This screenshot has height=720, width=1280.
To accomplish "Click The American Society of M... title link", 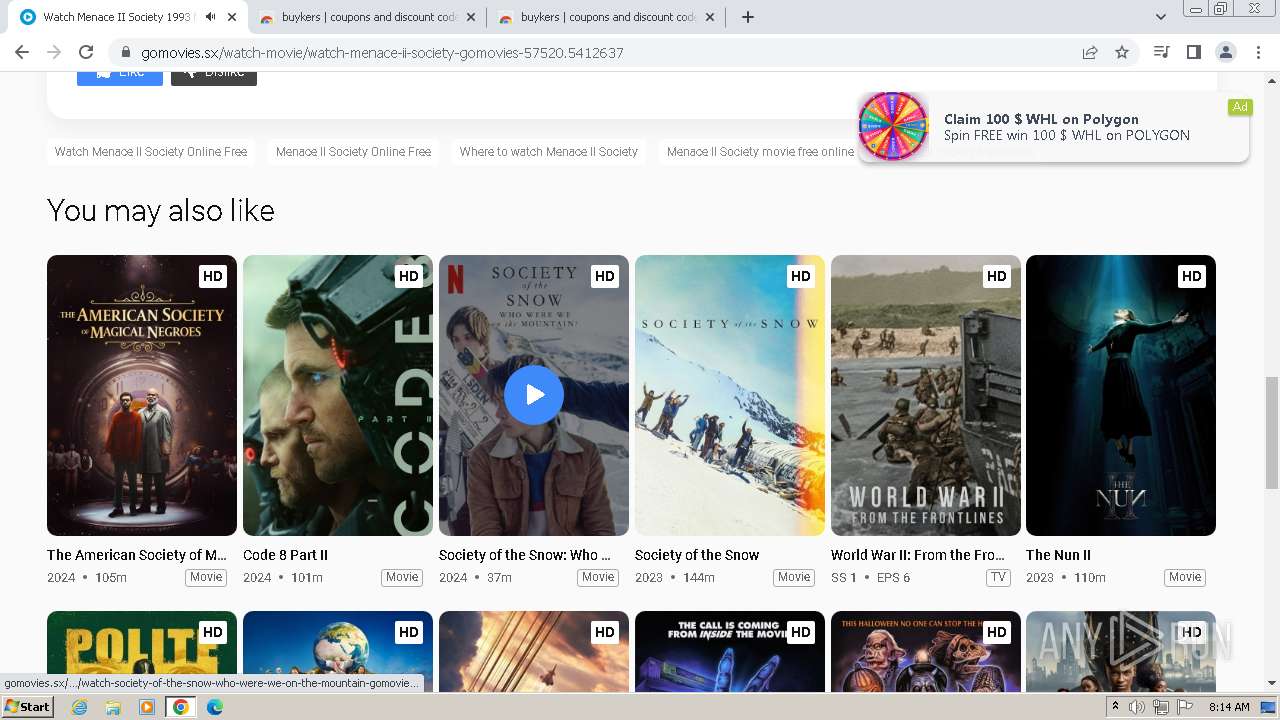I will point(137,555).
